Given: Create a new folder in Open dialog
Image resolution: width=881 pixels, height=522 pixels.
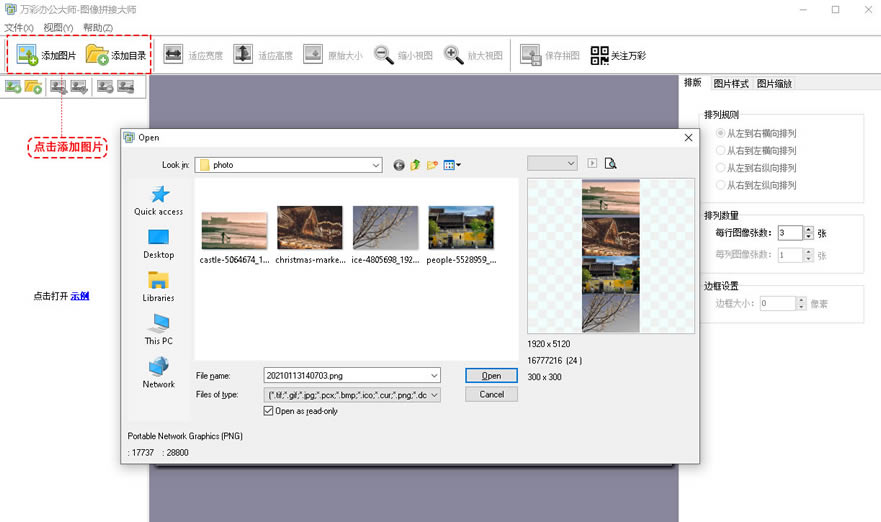Looking at the screenshot, I should (x=432, y=165).
